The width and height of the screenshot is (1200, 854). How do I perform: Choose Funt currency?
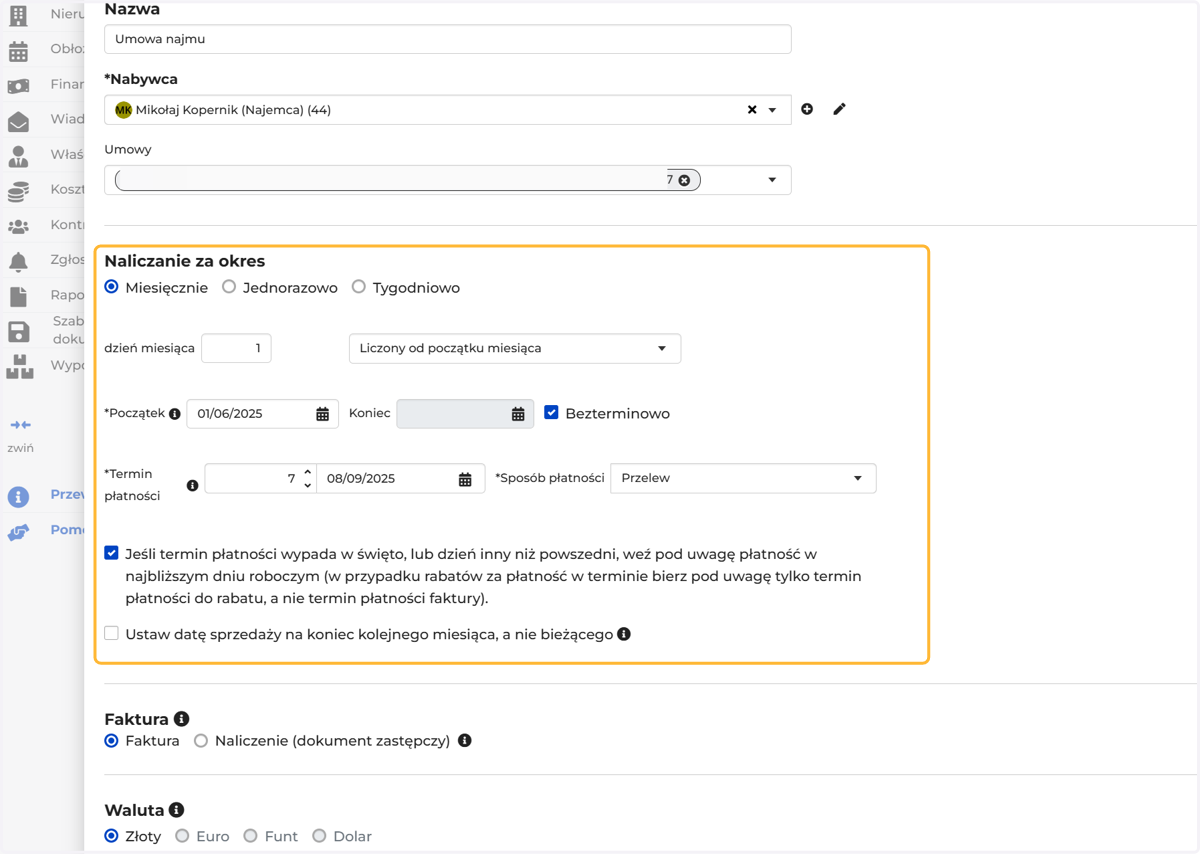click(x=250, y=836)
